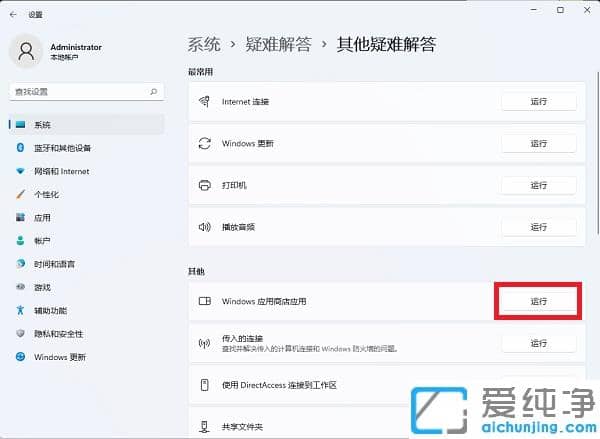Select 游戏 in the sidebar
This screenshot has width=600, height=439.
point(86,287)
